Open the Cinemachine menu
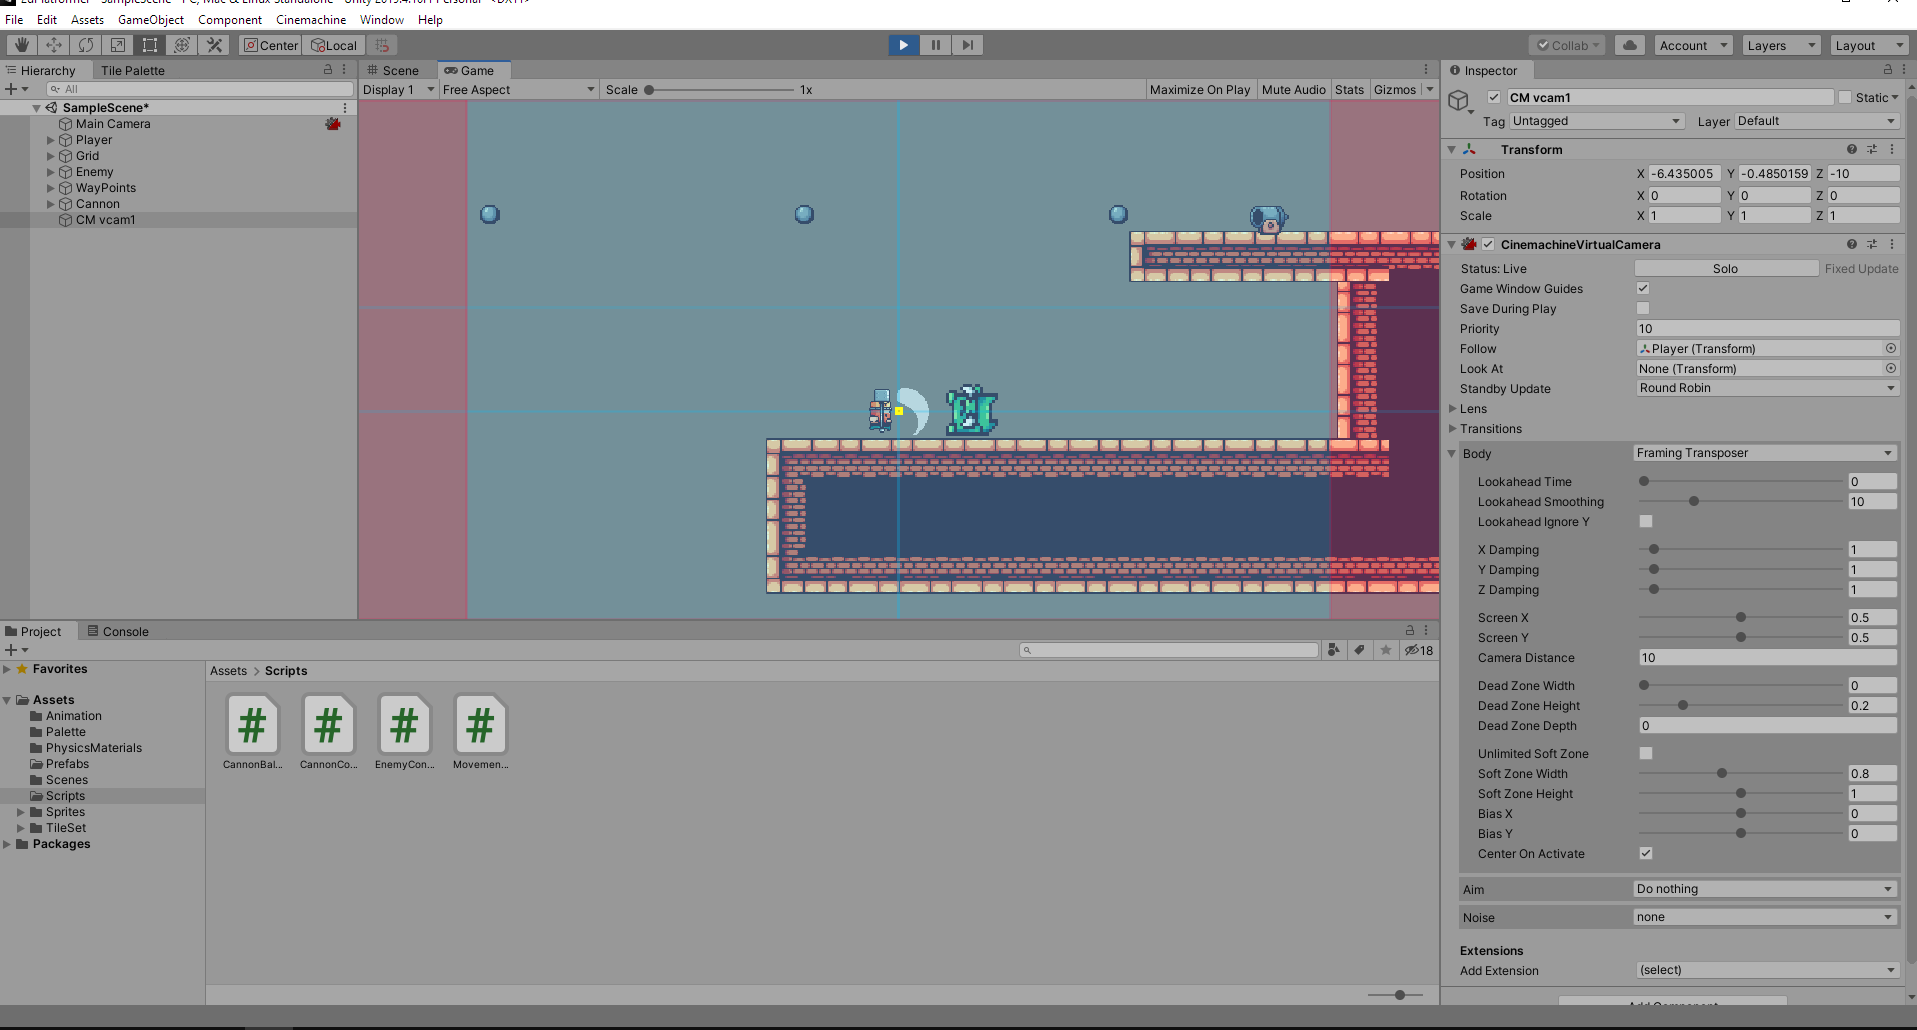This screenshot has width=1917, height=1030. 310,19
